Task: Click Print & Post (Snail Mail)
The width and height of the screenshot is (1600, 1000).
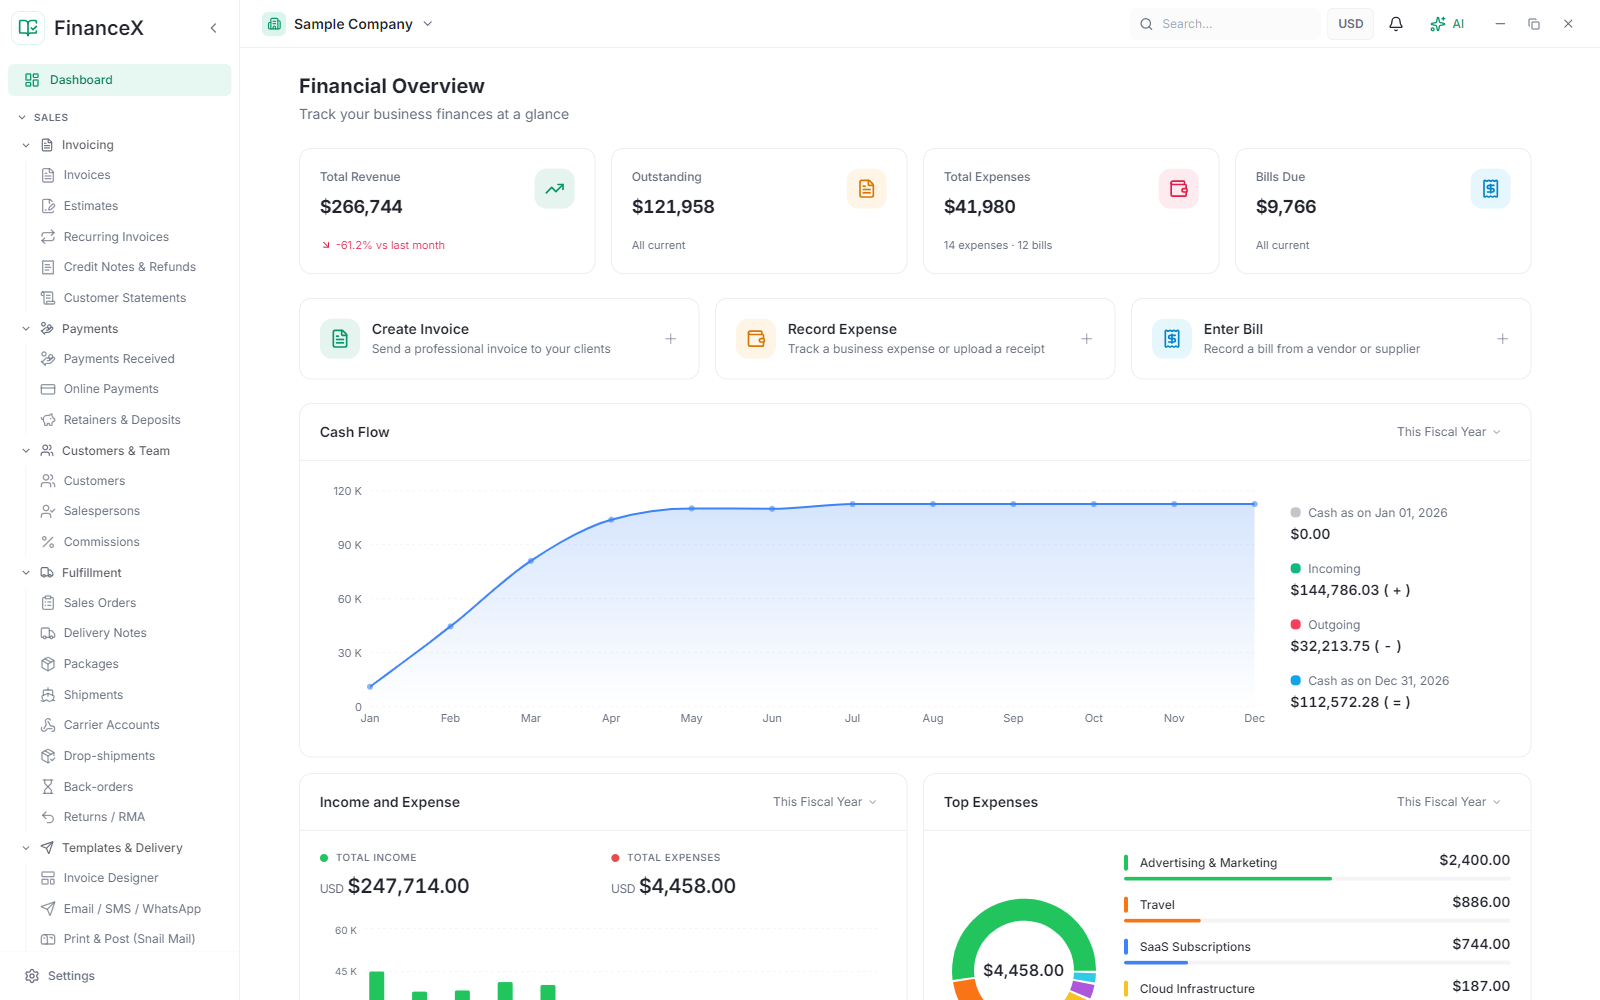Action: 129,939
